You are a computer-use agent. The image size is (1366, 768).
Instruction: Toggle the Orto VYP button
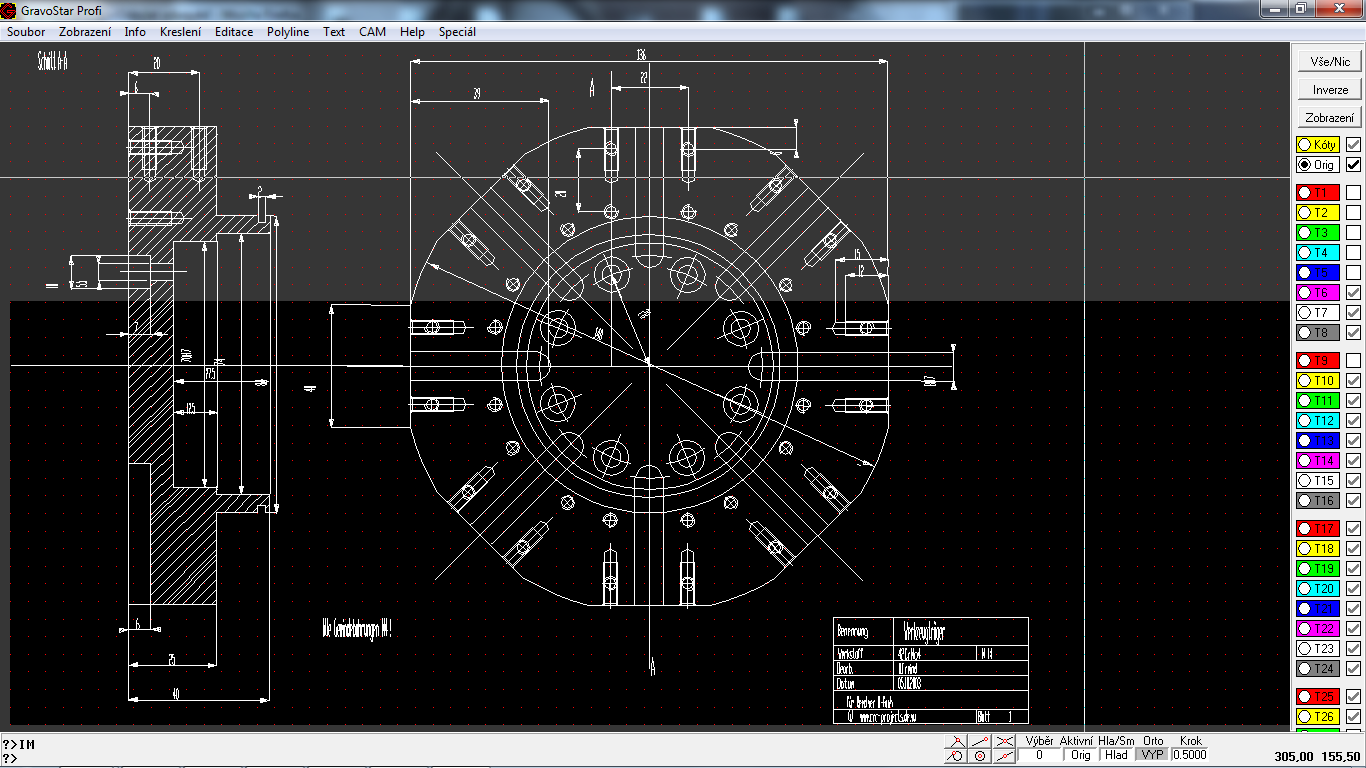pos(1152,755)
